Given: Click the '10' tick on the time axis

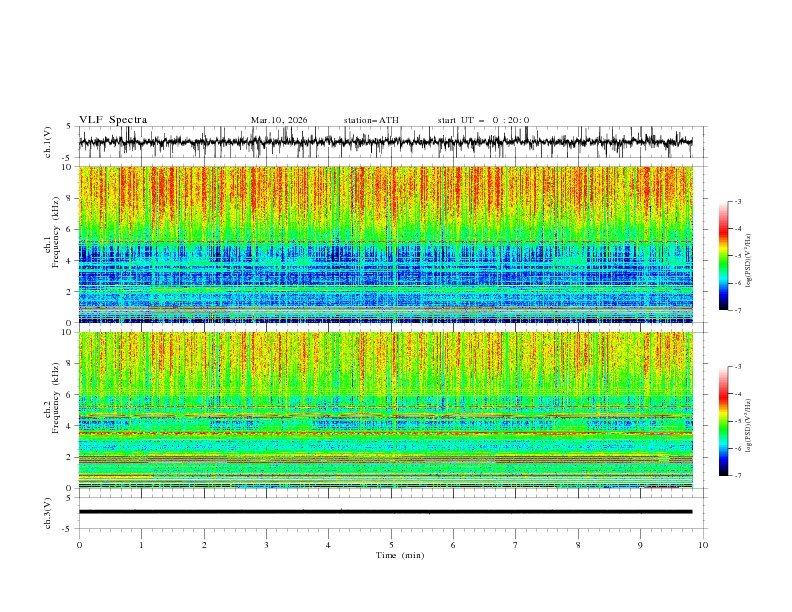Looking at the screenshot, I should point(703,545).
